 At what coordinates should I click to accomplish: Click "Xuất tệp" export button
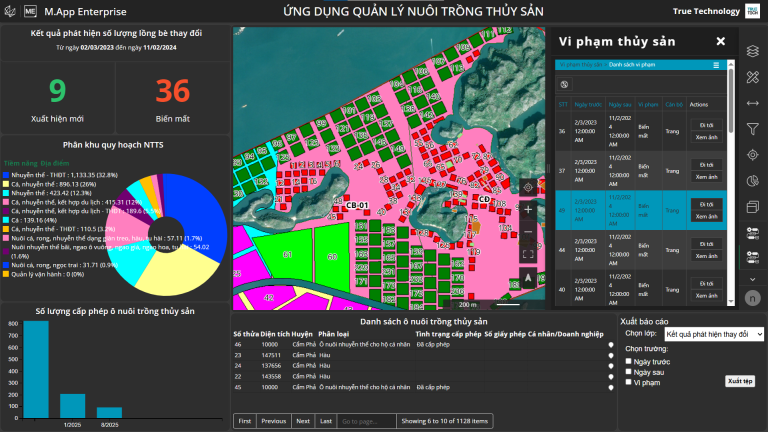(740, 381)
